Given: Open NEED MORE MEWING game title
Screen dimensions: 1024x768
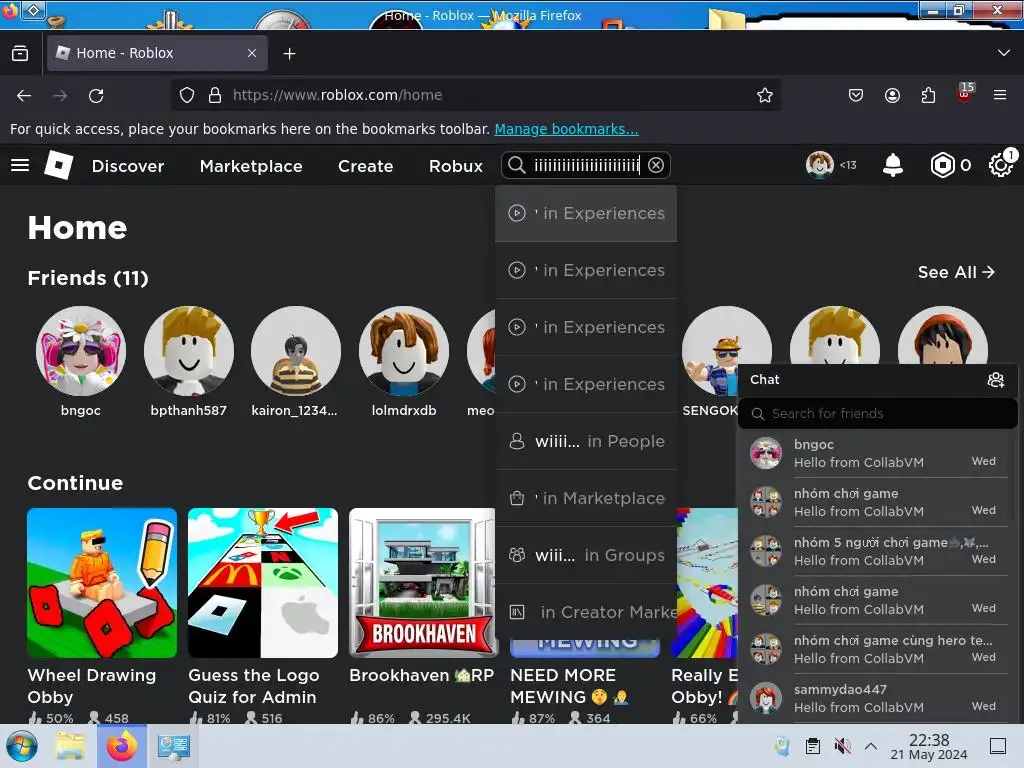Looking at the screenshot, I should pos(569,686).
